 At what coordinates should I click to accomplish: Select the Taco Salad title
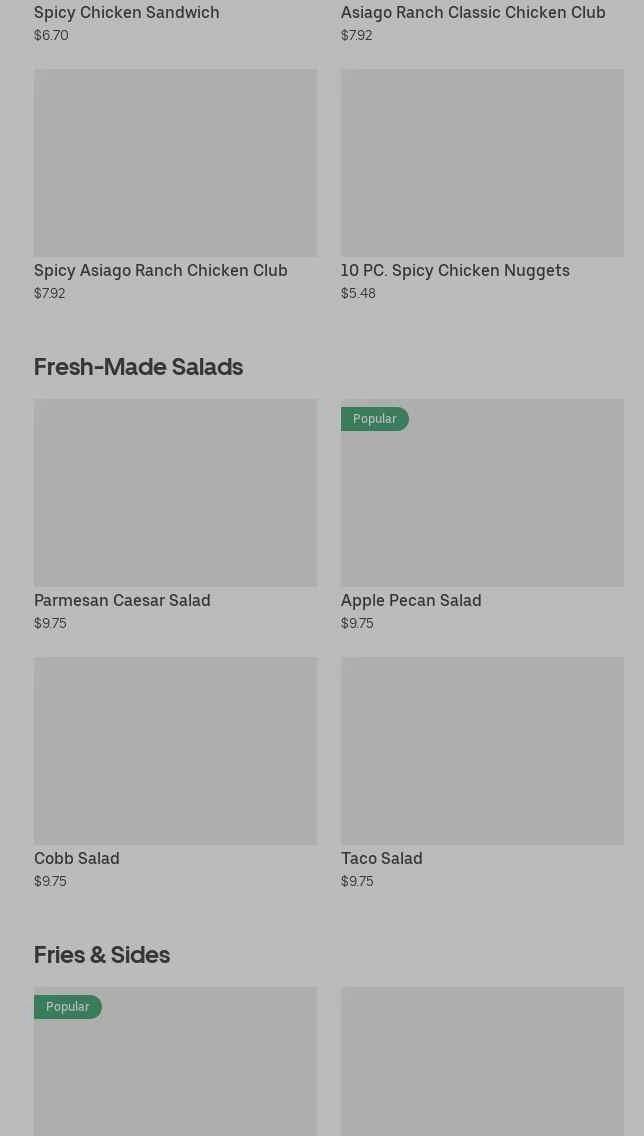(x=381, y=858)
